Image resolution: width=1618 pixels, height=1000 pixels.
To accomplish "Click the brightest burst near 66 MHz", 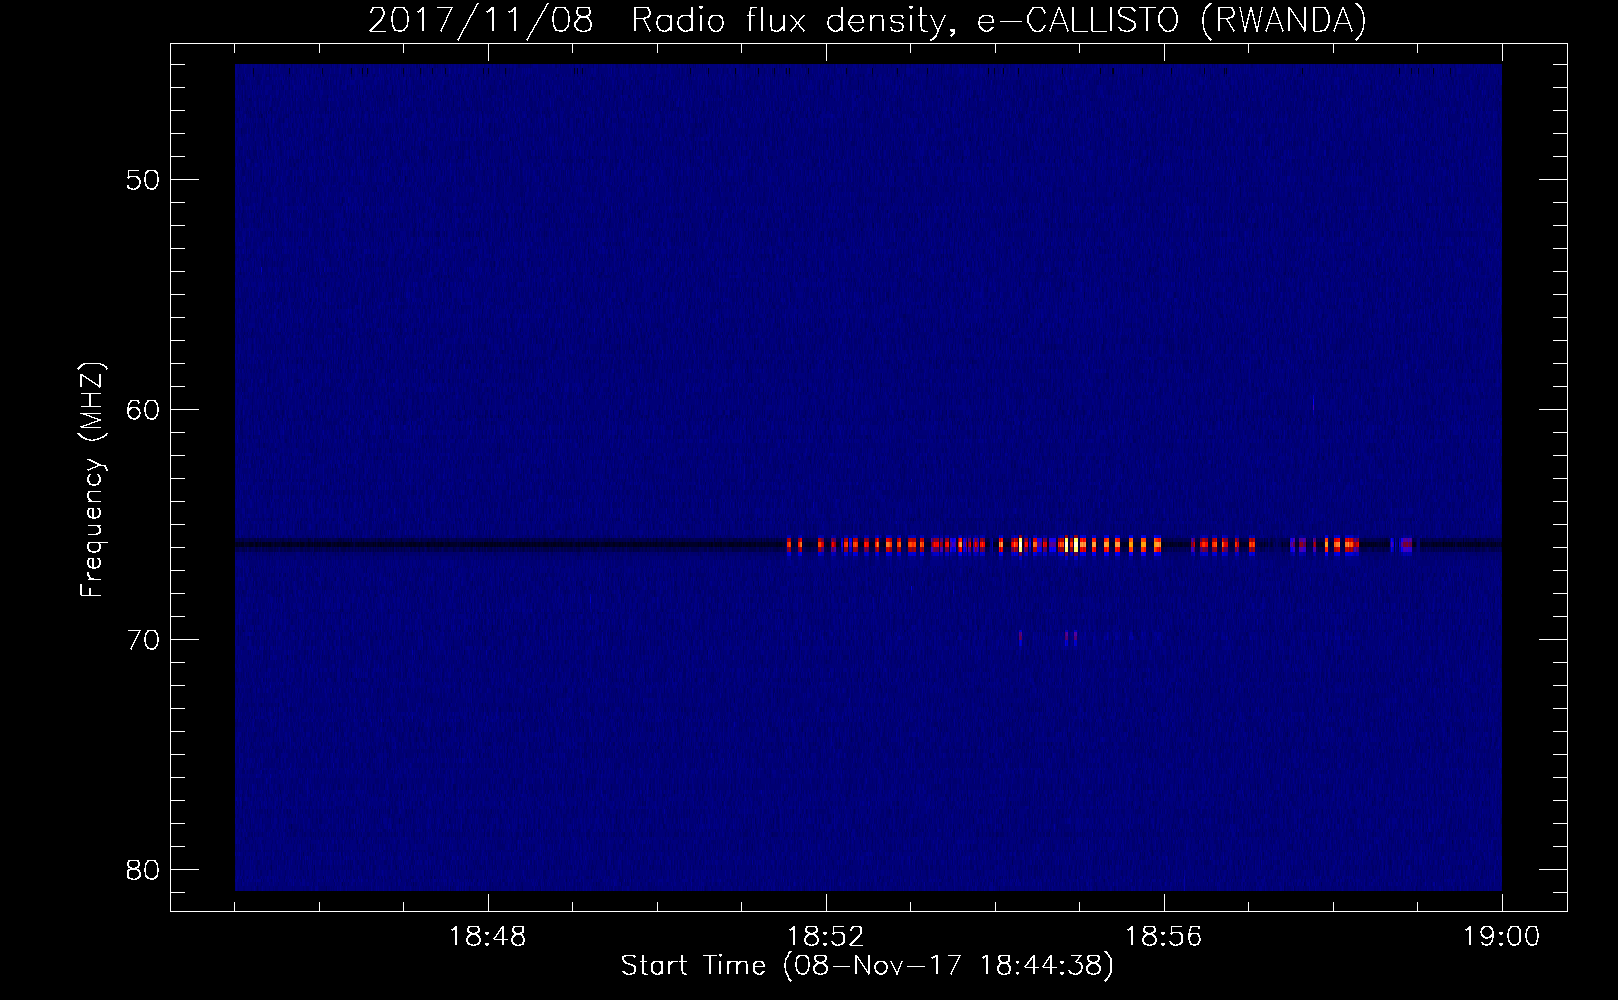I will pyautogui.click(x=1072, y=545).
